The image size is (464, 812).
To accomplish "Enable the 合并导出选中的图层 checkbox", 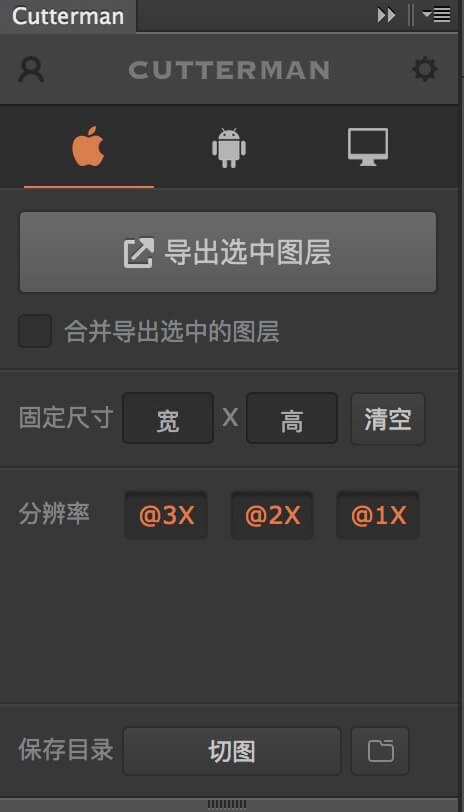I will 35,331.
